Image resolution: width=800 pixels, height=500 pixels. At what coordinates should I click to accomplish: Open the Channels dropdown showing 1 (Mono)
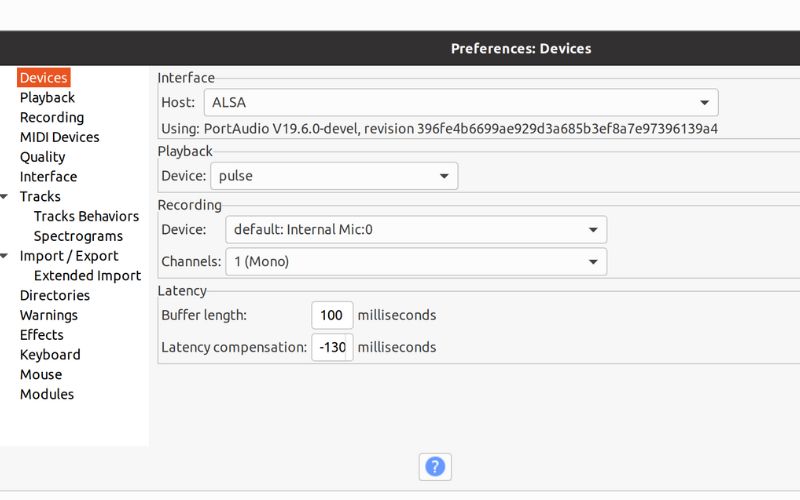coord(416,262)
